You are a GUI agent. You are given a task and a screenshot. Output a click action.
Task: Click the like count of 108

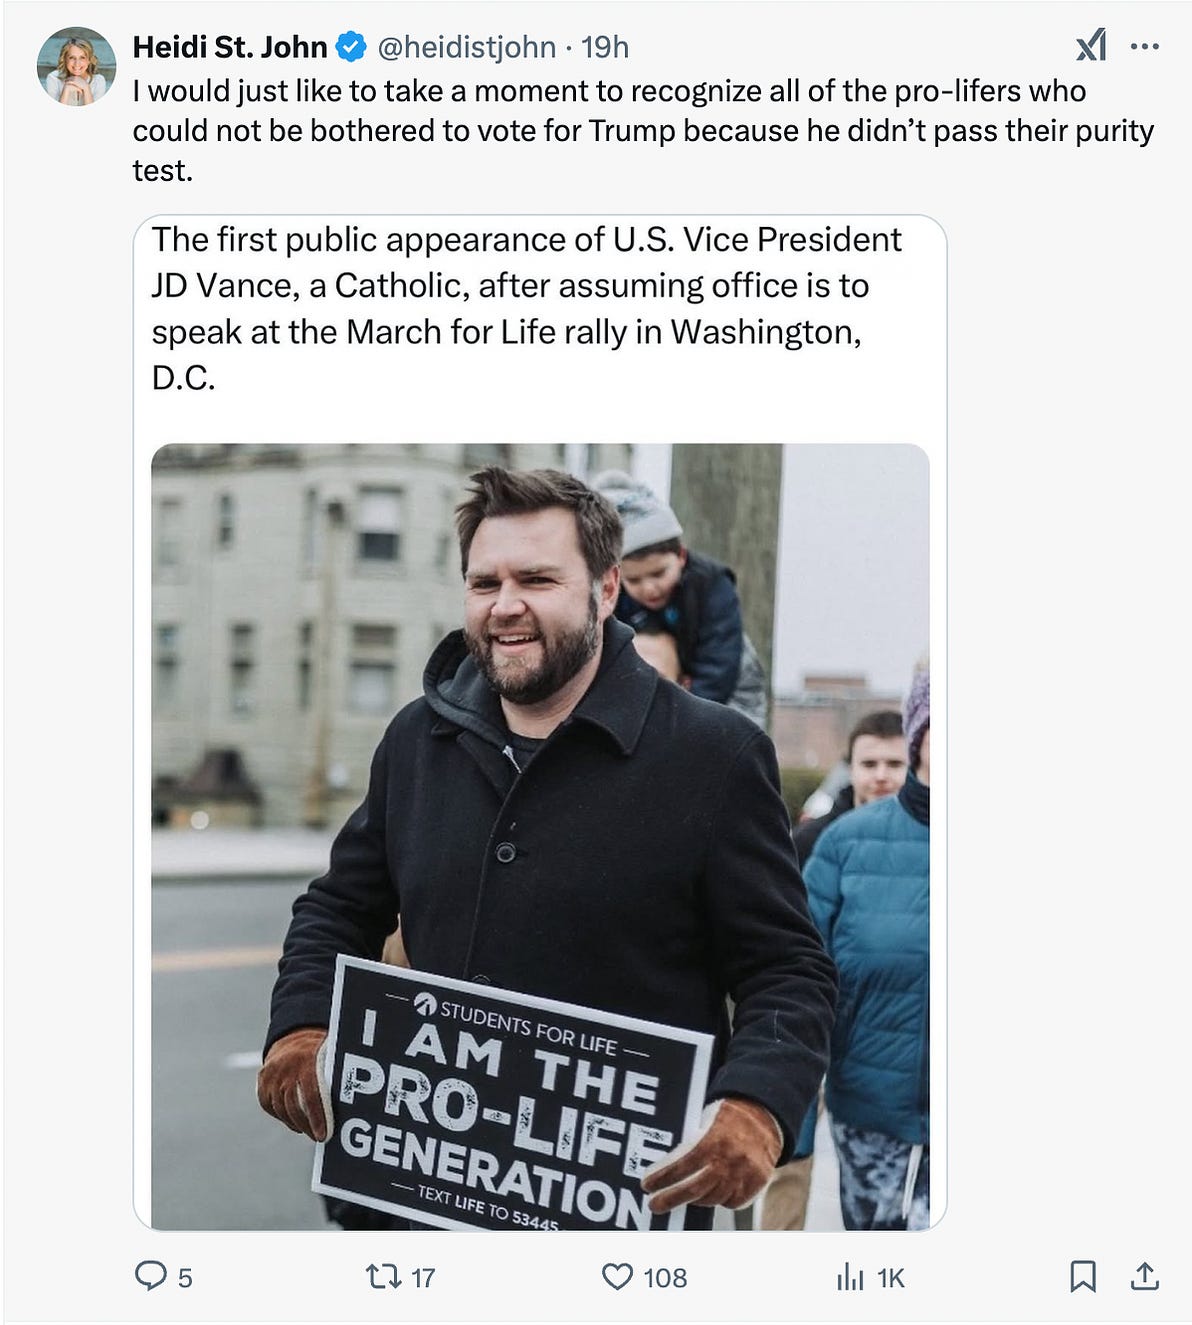point(665,1278)
